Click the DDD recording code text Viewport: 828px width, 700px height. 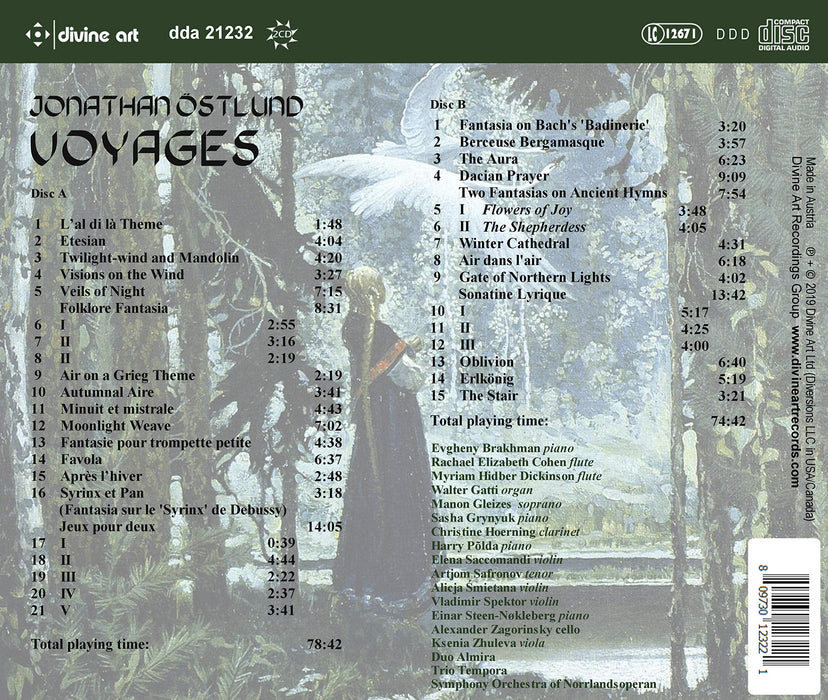click(x=732, y=34)
